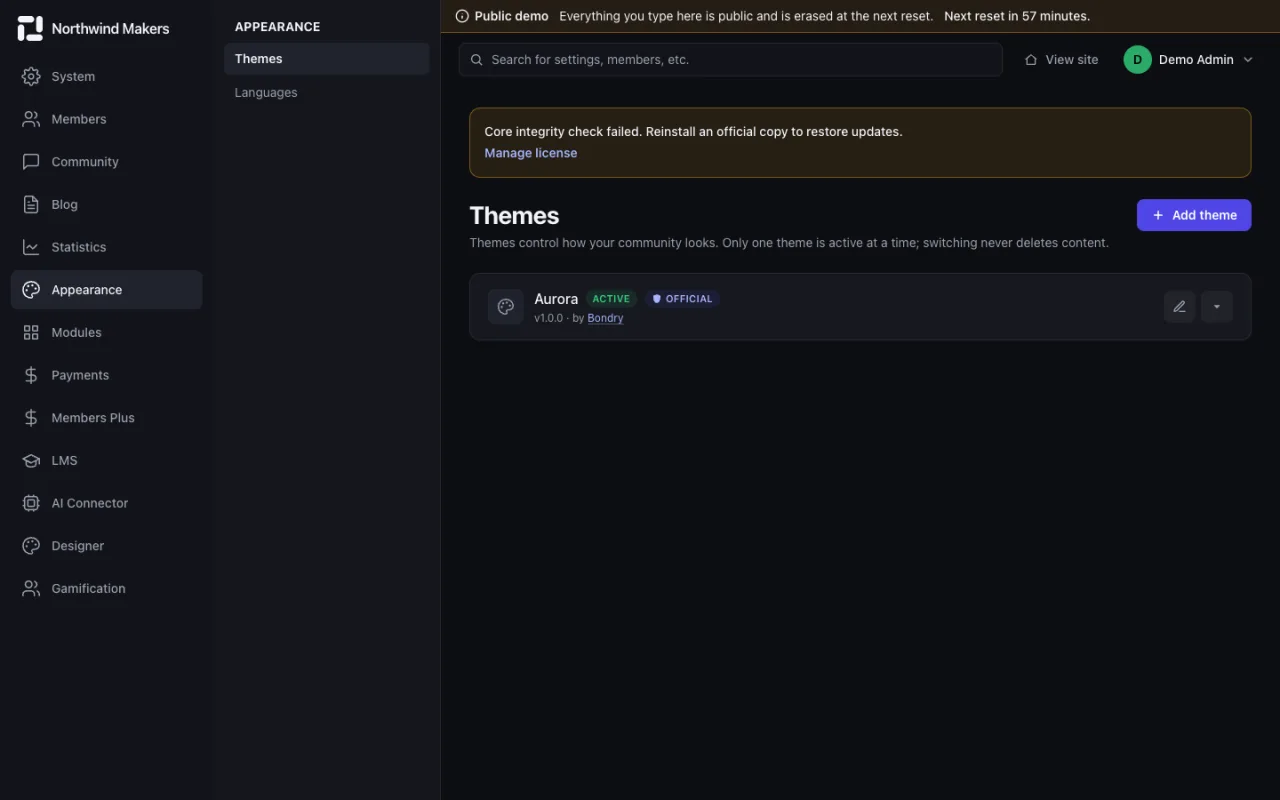Open Payments dollar icon

pos(31,375)
